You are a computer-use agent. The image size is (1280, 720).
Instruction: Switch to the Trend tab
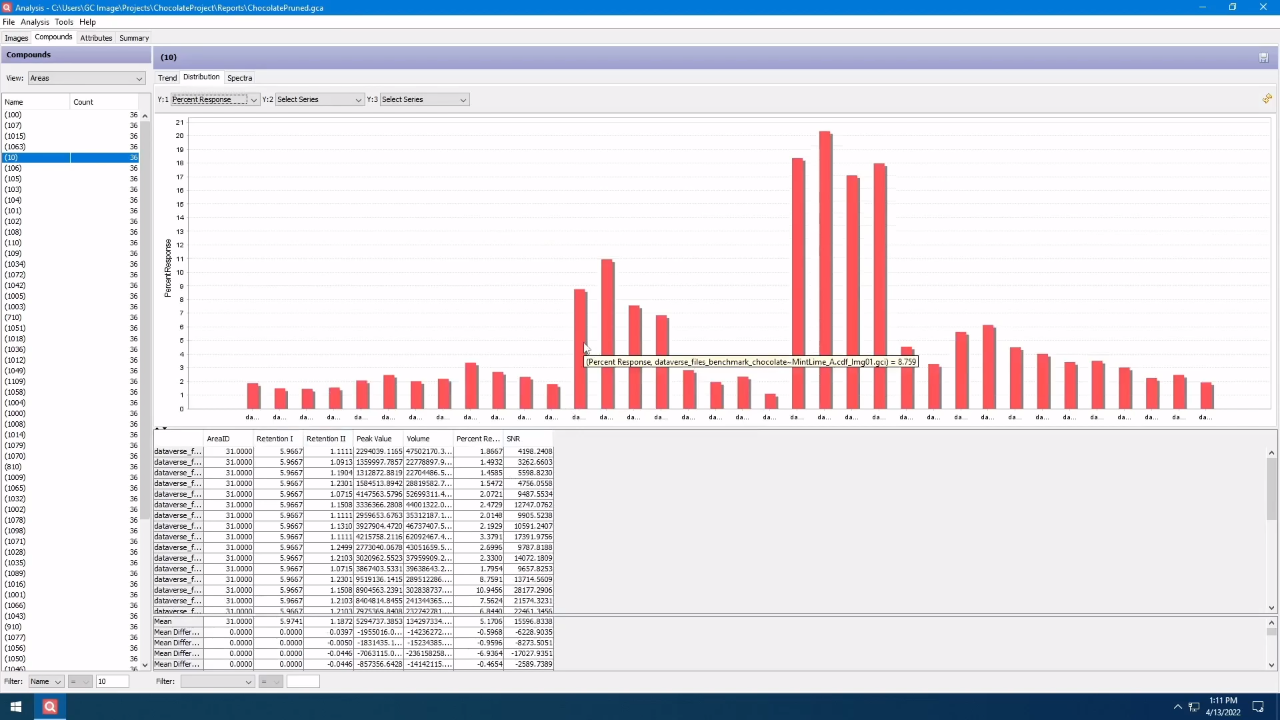[x=167, y=78]
